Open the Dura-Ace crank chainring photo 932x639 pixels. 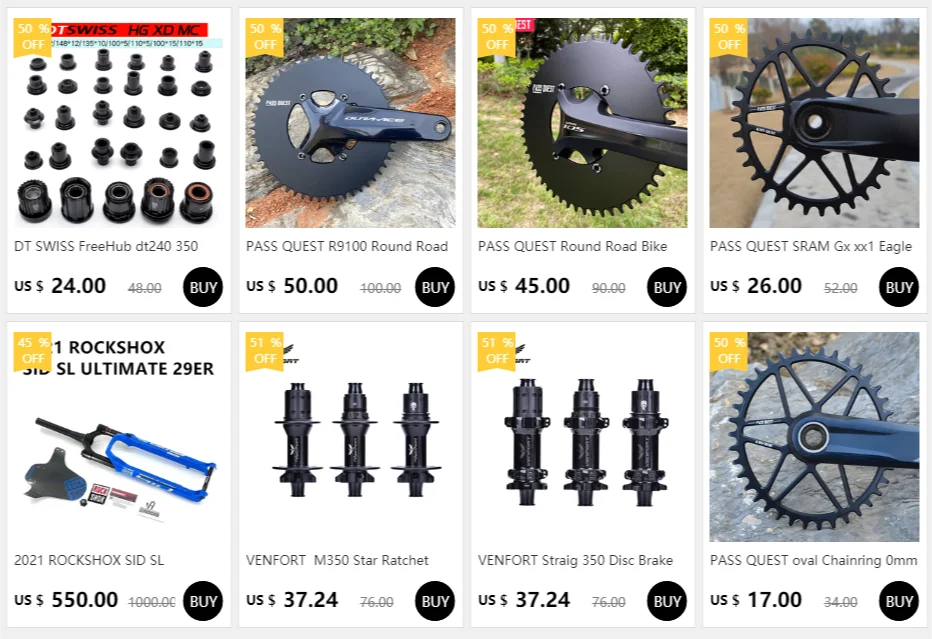point(350,122)
